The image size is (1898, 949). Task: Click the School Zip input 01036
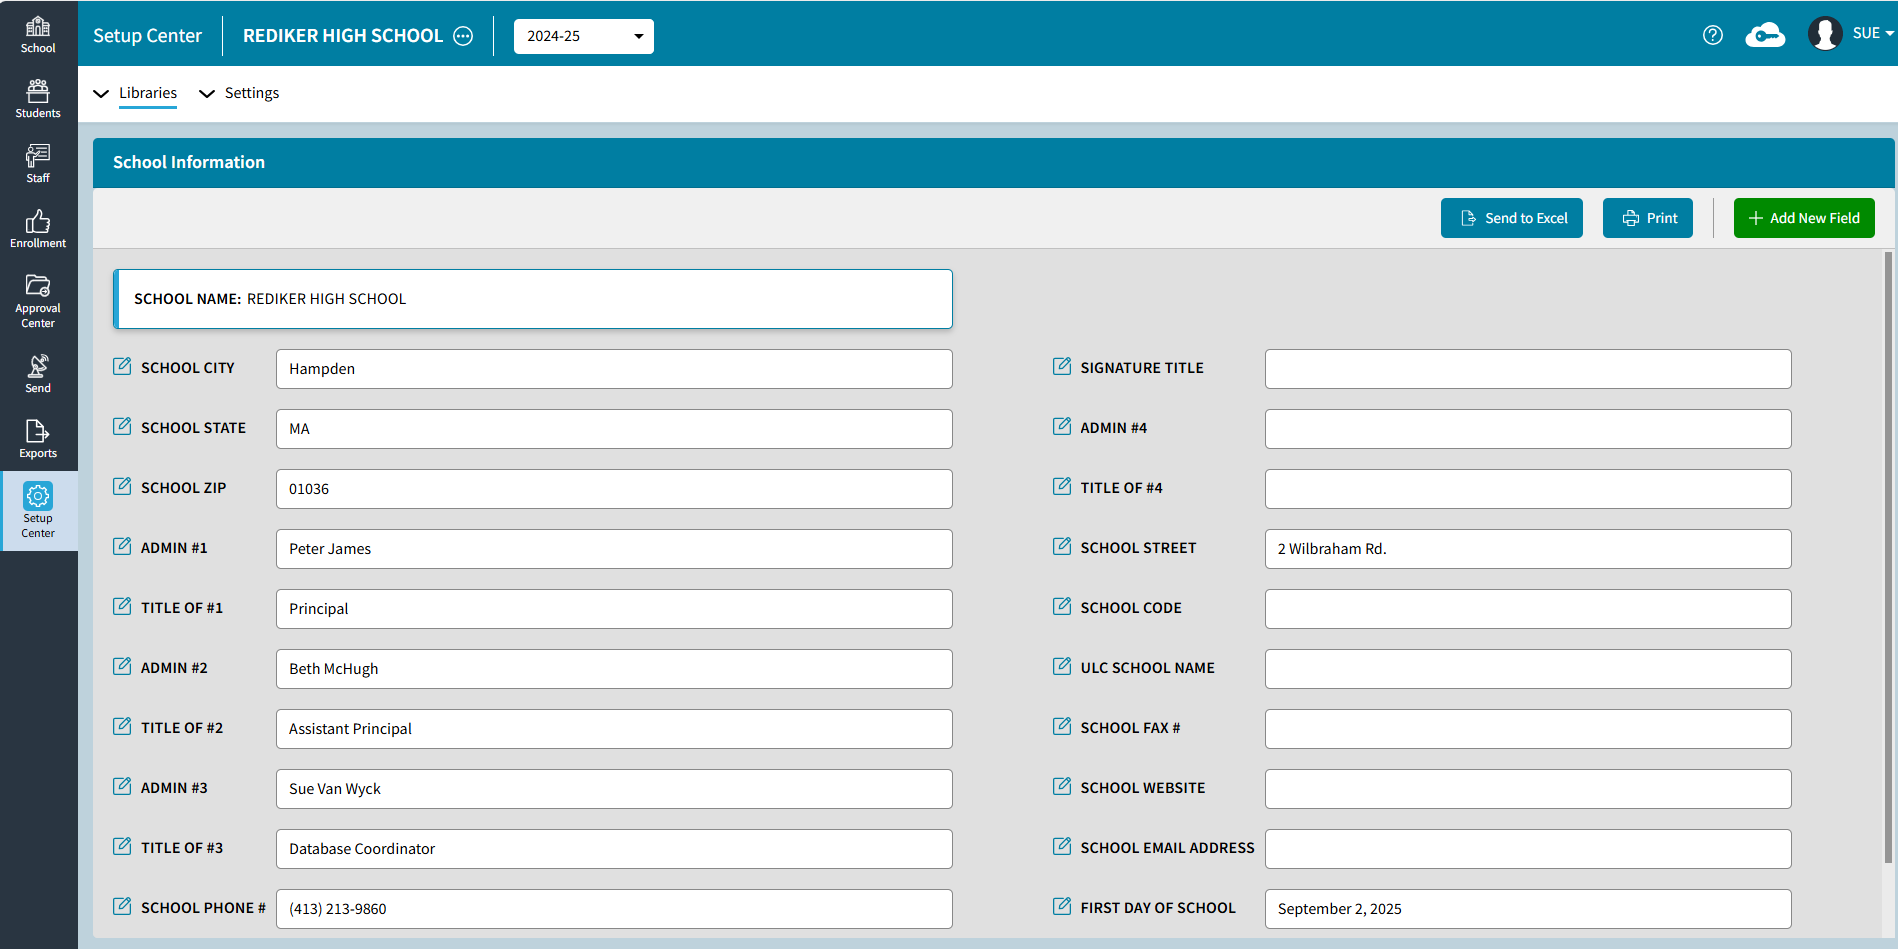point(614,489)
